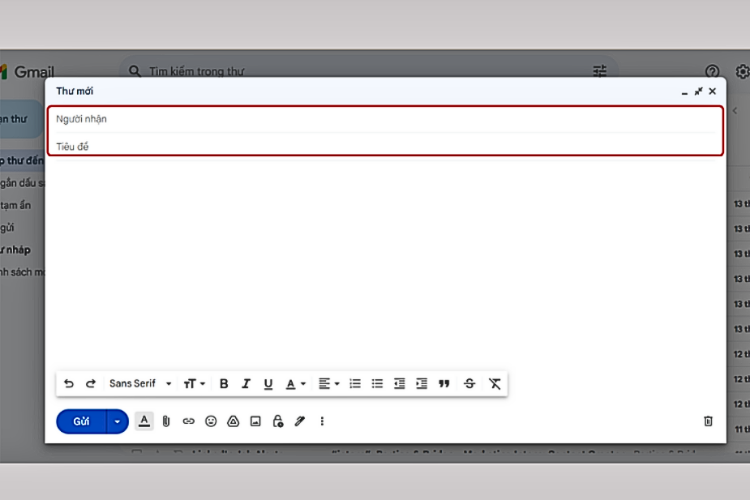The image size is (750, 500).
Task: Toggle strikethrough formatting
Action: 469,383
